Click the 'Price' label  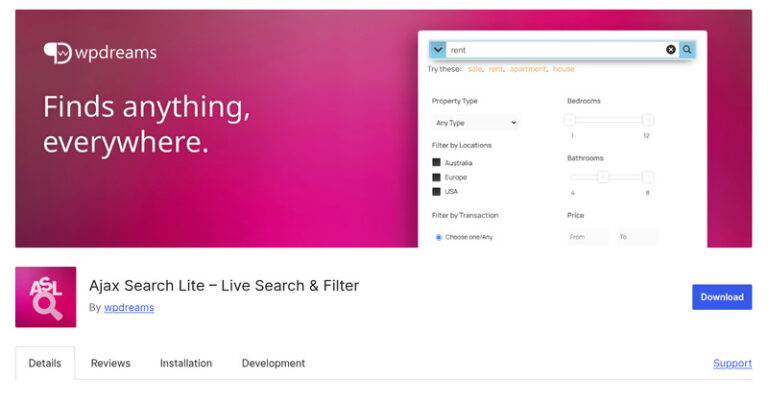pos(576,215)
